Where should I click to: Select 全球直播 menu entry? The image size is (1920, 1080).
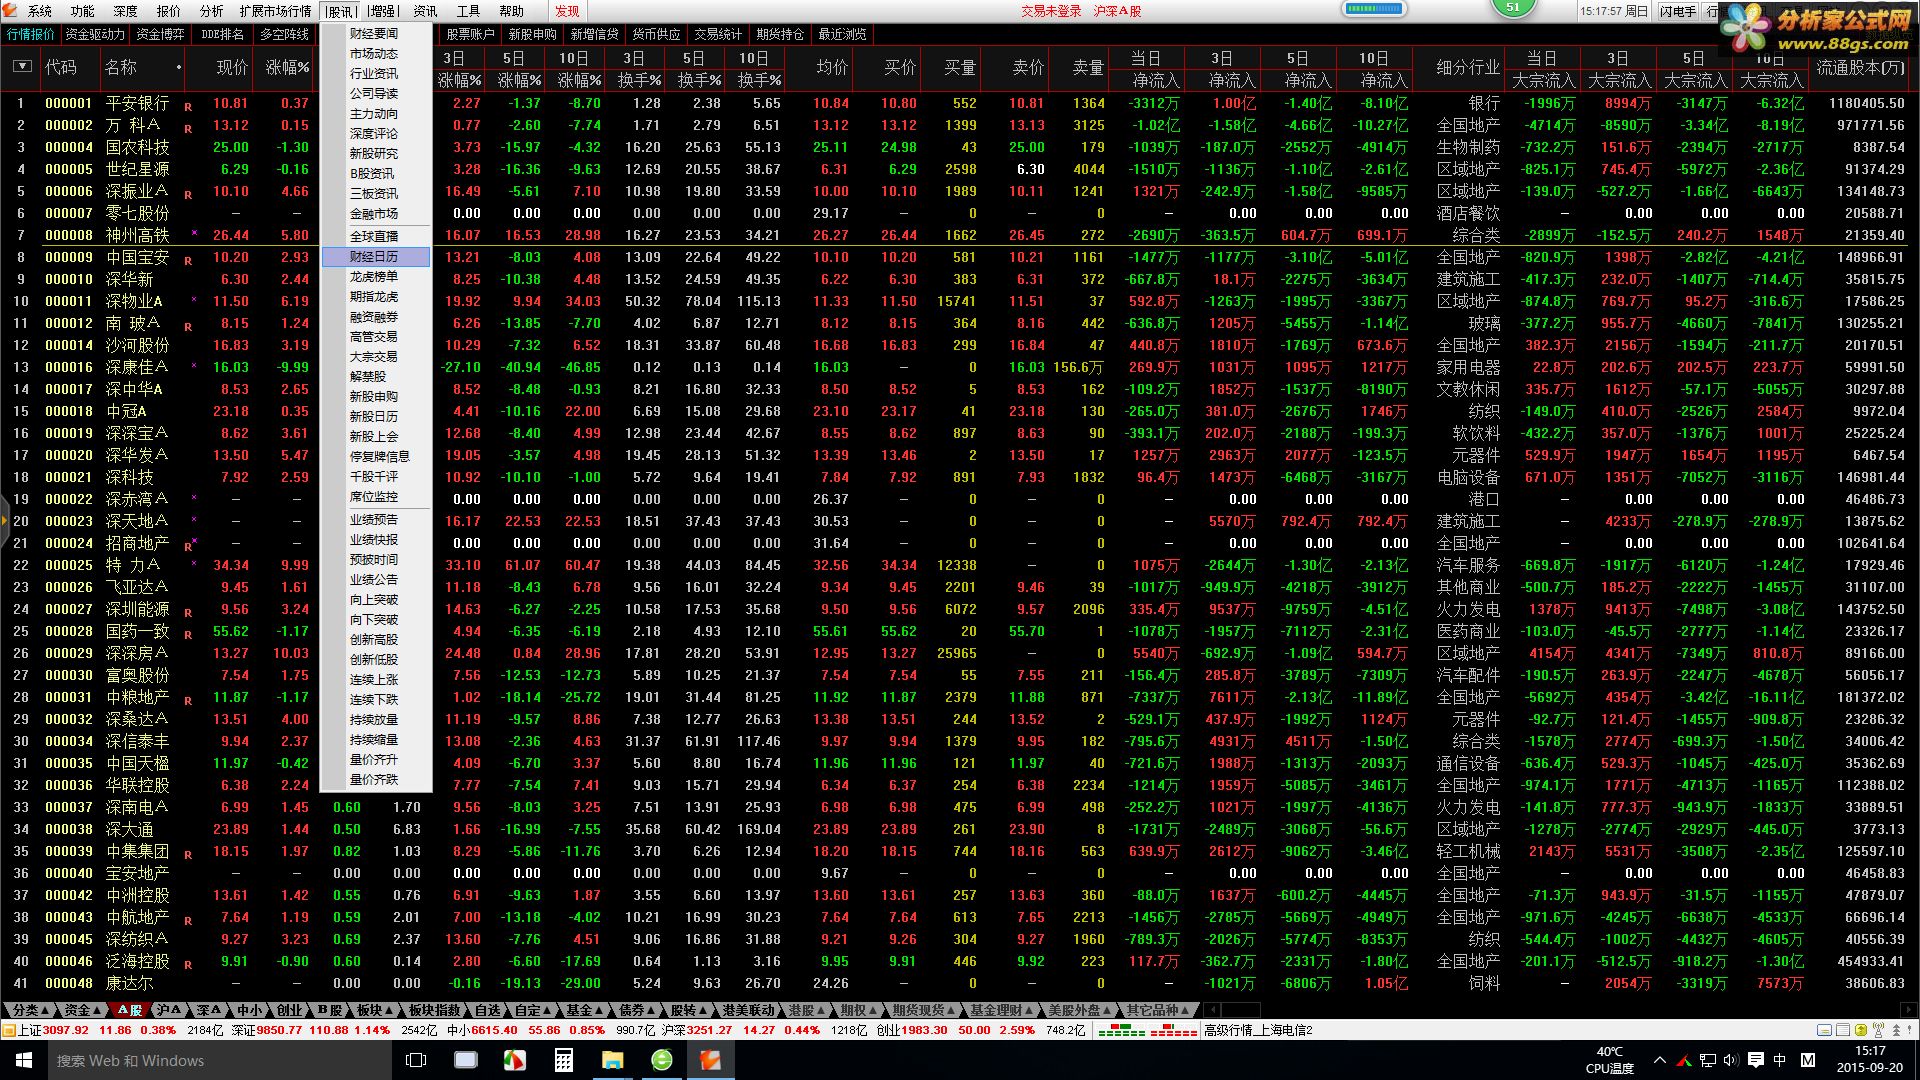(376, 237)
